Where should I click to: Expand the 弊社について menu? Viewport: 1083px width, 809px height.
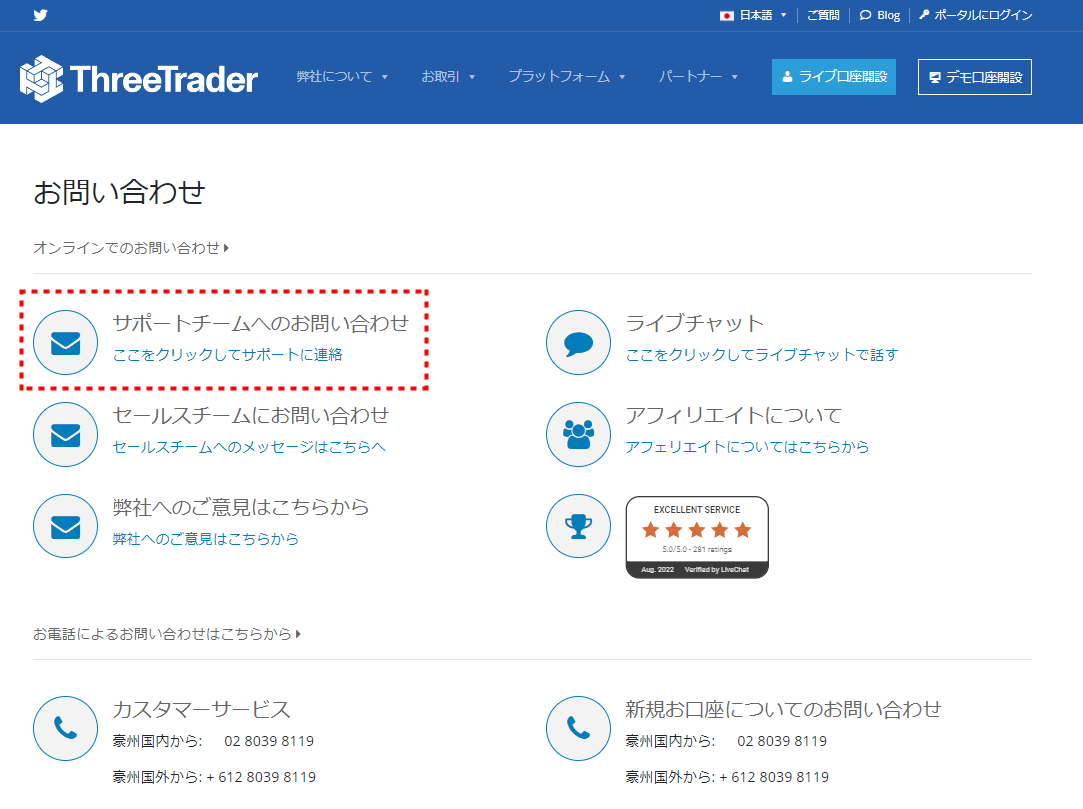(342, 77)
